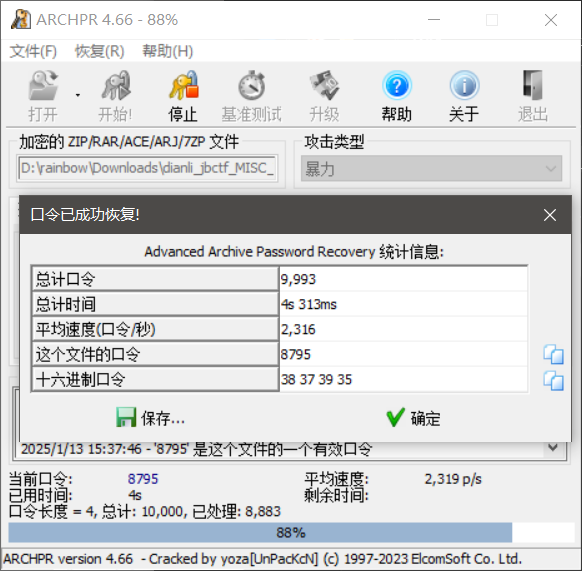
Task: Select the total time 4s 313ms cell
Action: pyautogui.click(x=403, y=304)
